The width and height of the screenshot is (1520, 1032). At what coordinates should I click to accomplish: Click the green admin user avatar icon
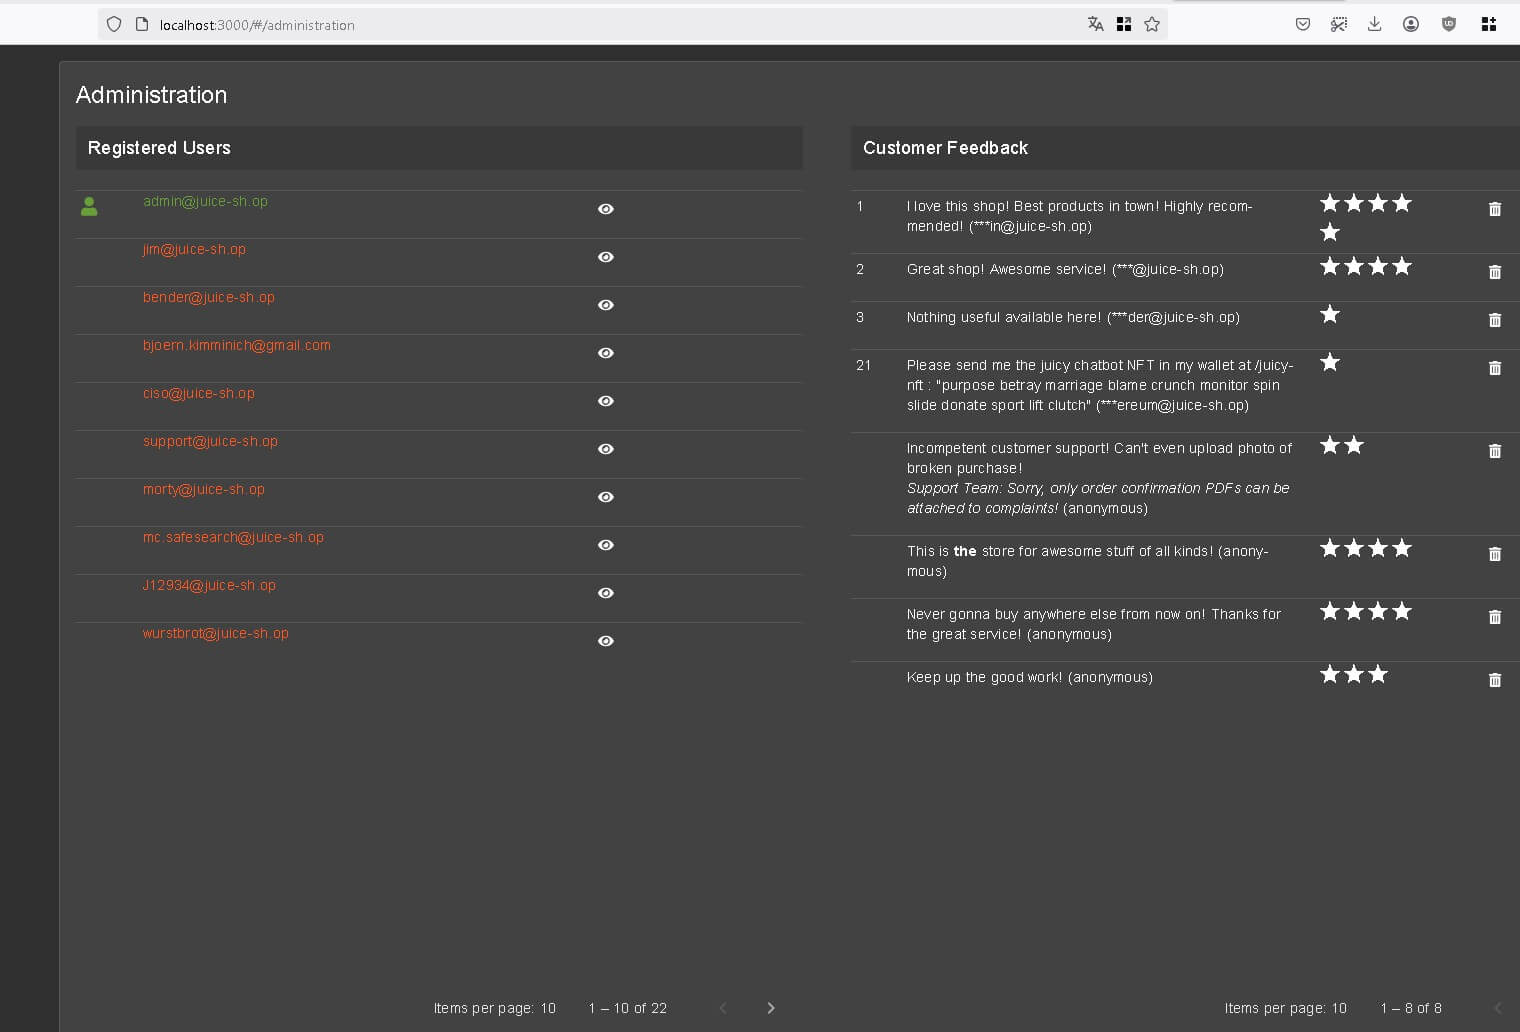[89, 207]
